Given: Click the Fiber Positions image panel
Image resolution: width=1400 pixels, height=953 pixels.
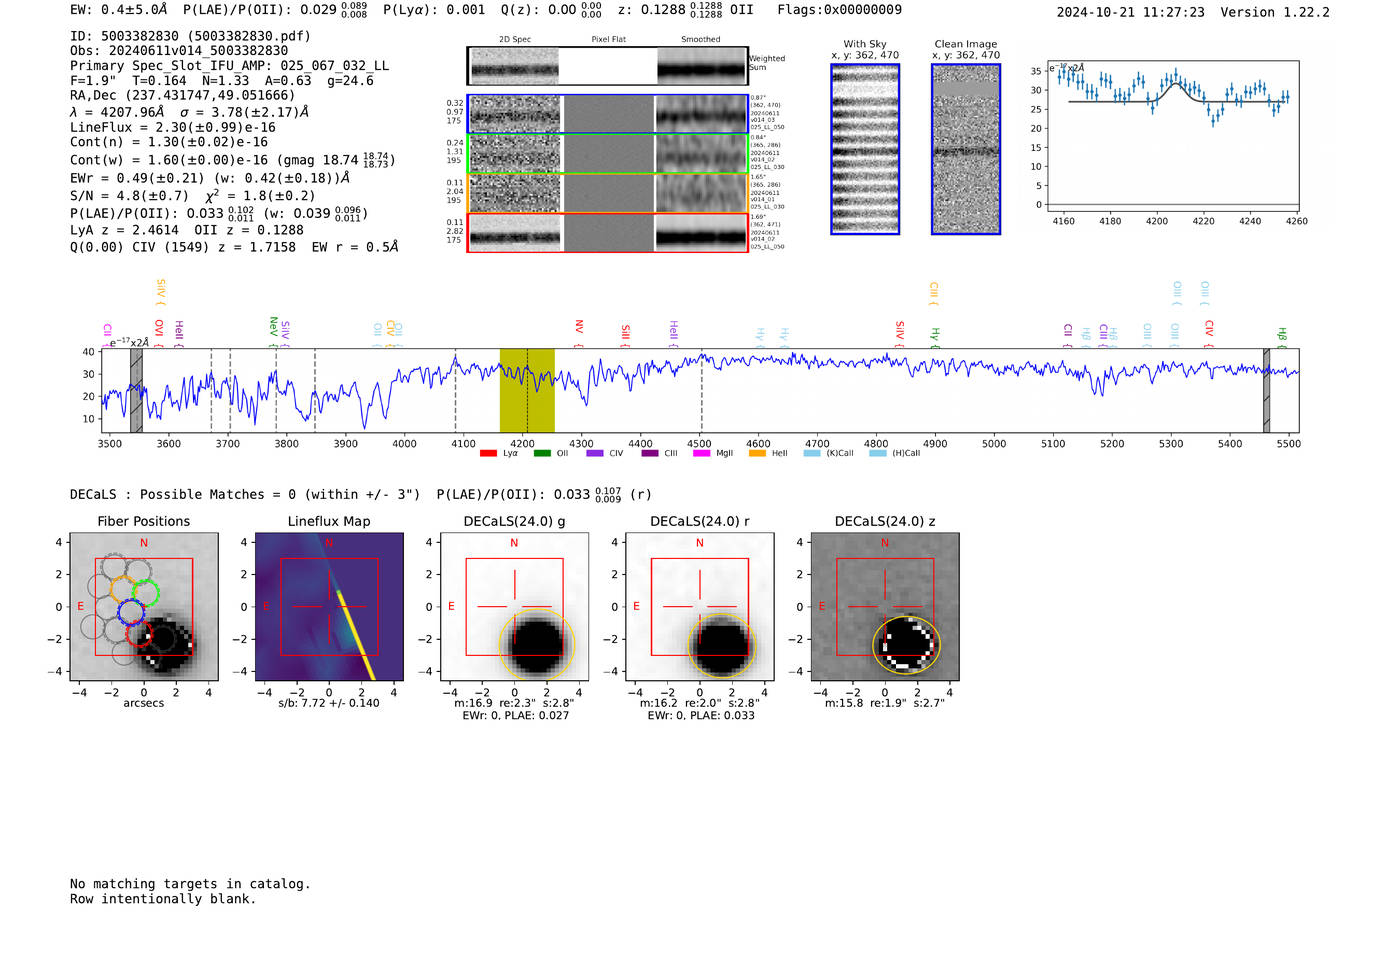Looking at the screenshot, I should (144, 607).
